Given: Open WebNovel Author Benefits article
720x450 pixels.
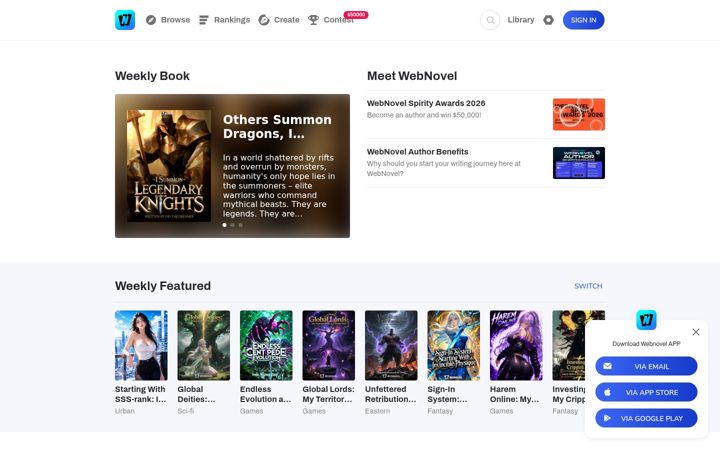Looking at the screenshot, I should (x=417, y=152).
